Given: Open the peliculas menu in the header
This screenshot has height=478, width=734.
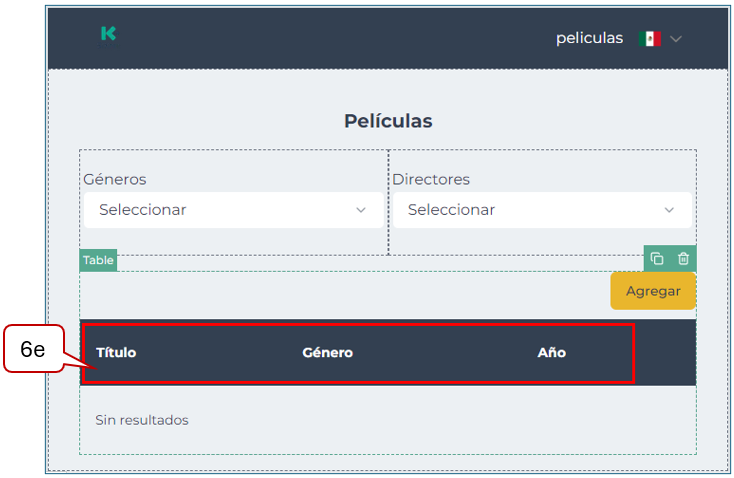Looking at the screenshot, I should point(589,38).
